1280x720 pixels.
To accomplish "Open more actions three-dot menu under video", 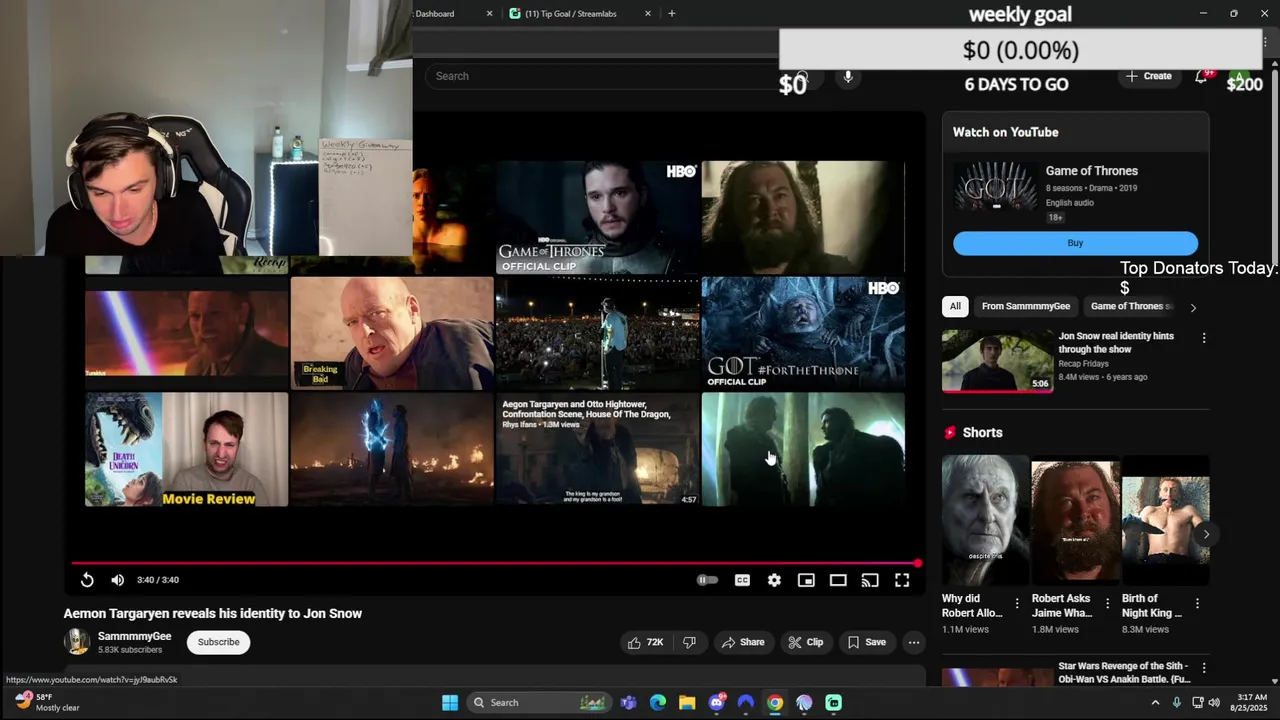I will pos(914,642).
